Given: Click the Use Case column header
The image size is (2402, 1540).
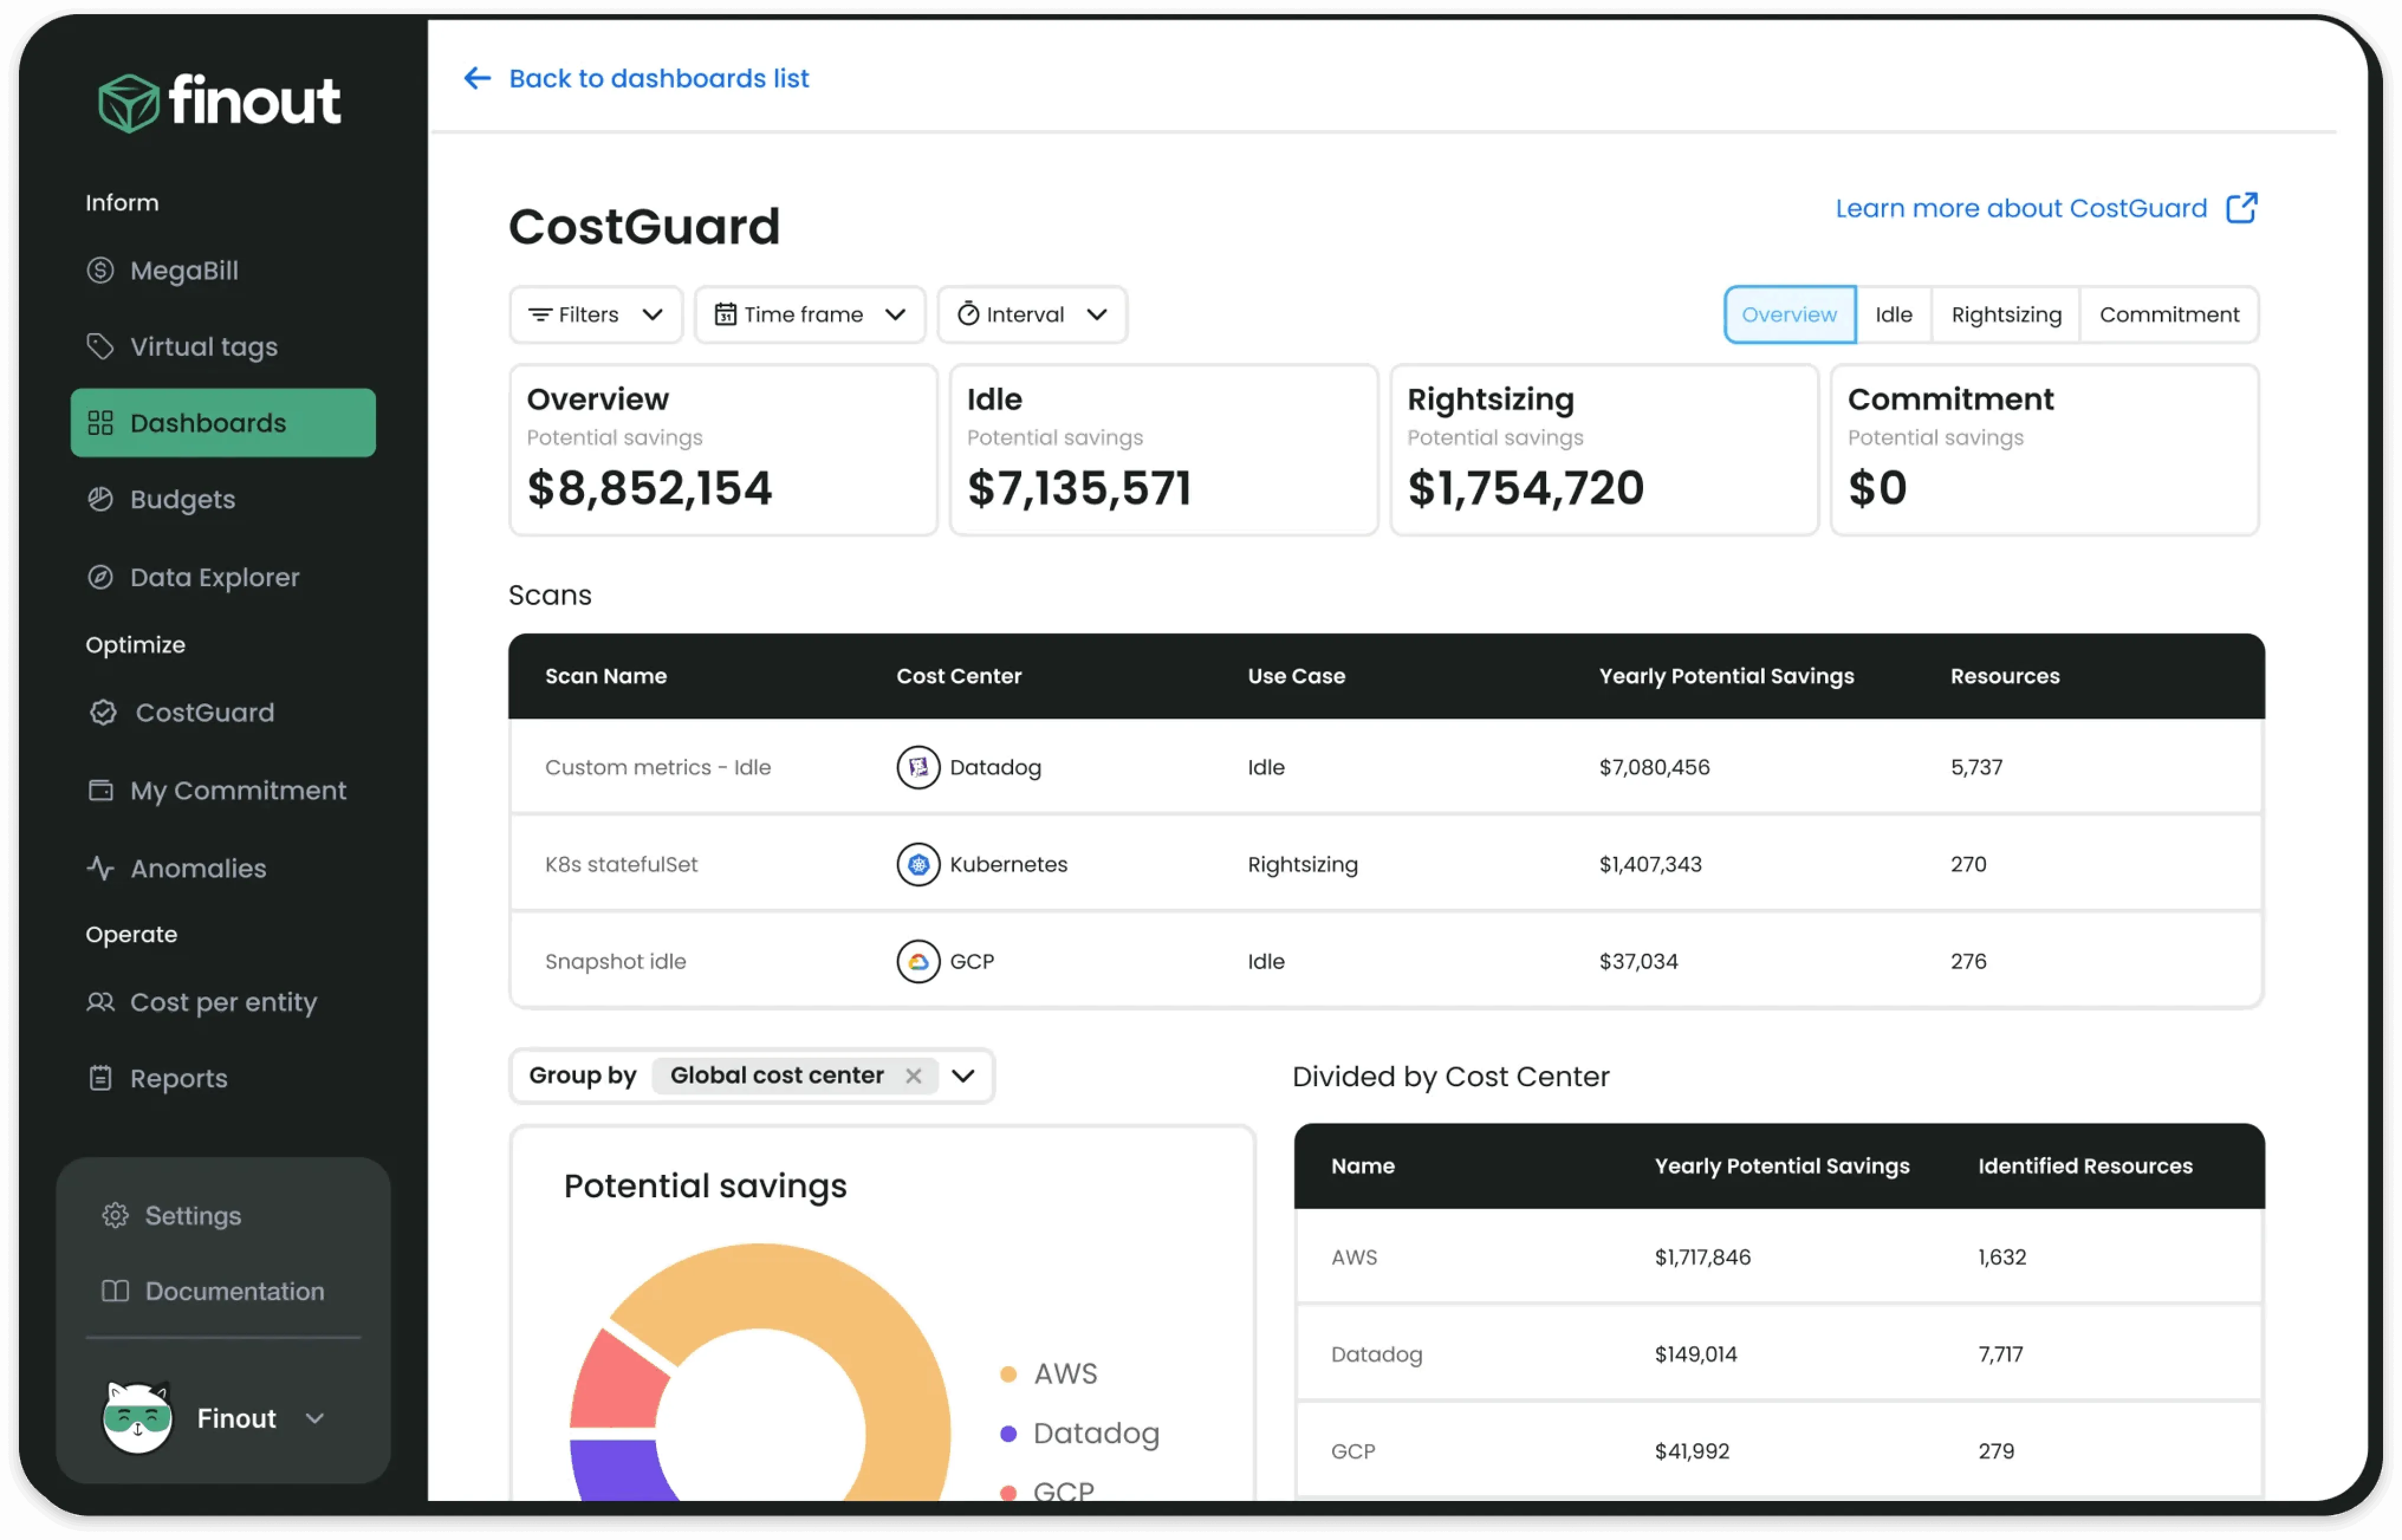Looking at the screenshot, I should point(1296,676).
